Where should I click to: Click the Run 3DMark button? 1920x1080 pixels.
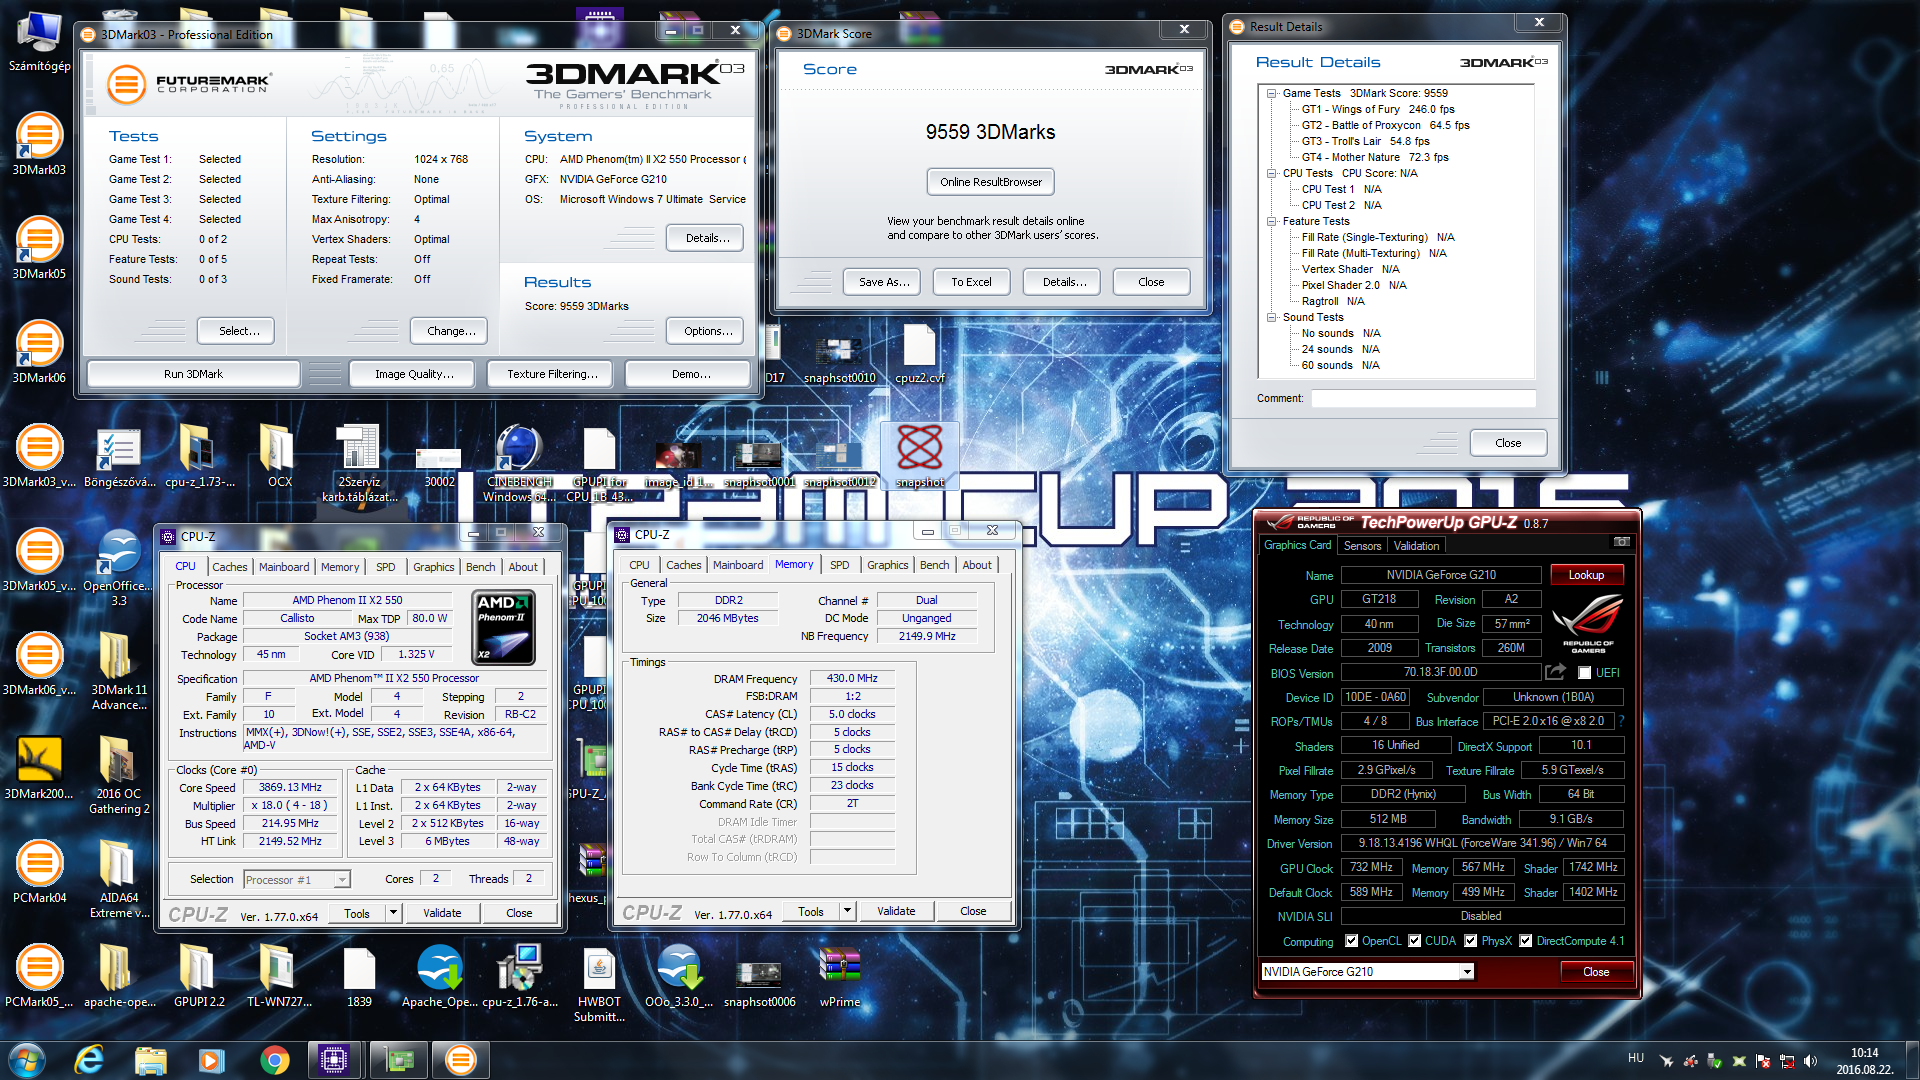[x=194, y=374]
